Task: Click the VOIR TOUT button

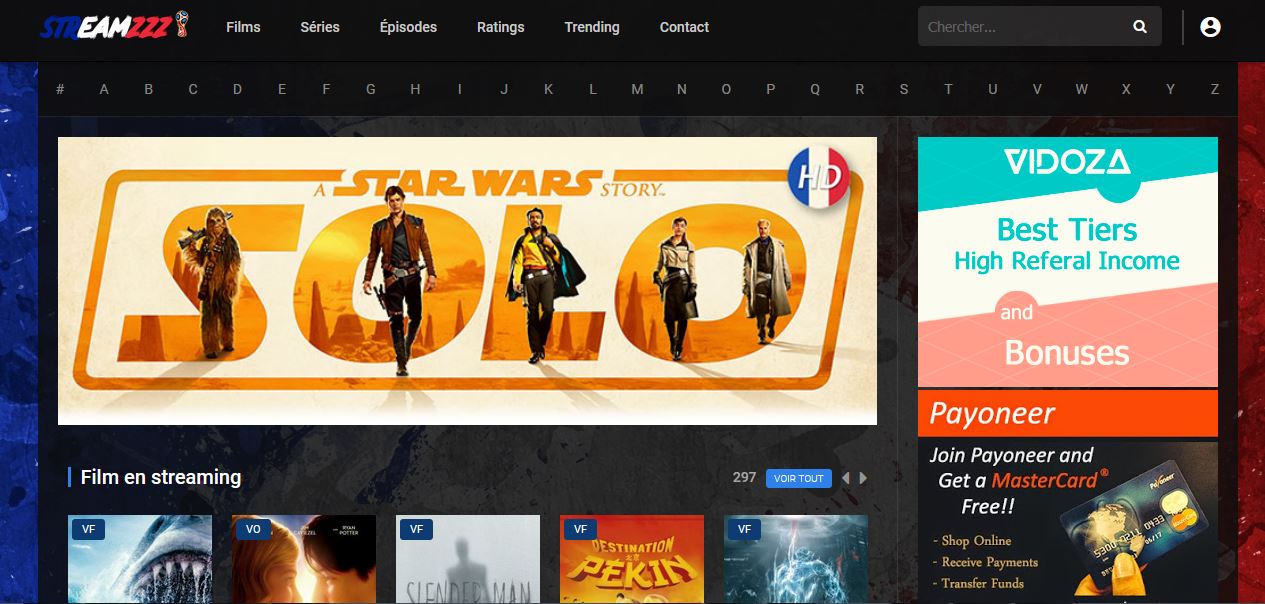Action: [x=799, y=478]
